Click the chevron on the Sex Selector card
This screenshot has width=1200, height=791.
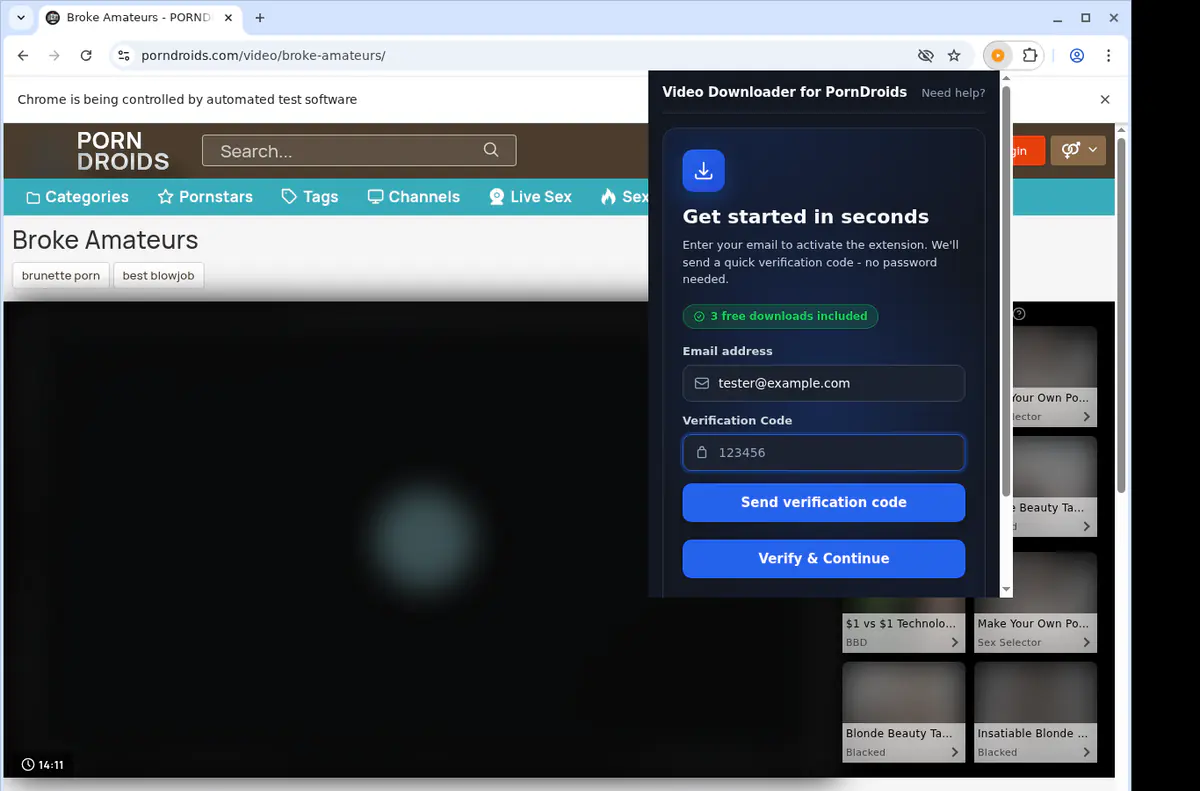[x=1087, y=643]
